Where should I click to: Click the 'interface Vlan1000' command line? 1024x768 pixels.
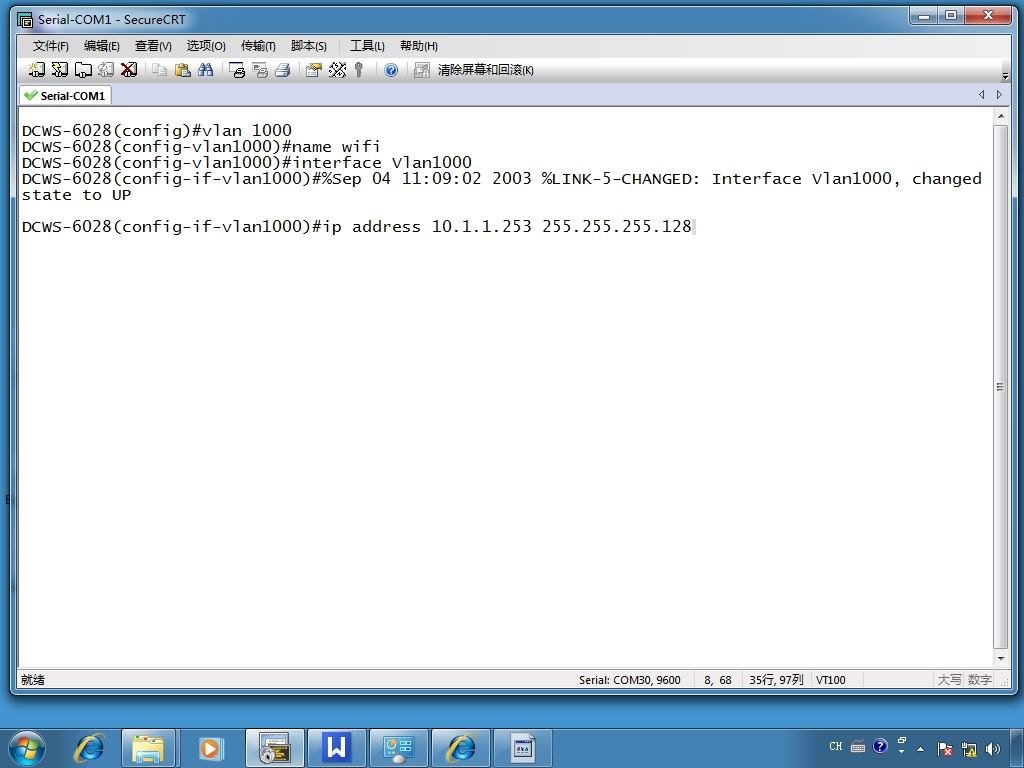coord(246,163)
